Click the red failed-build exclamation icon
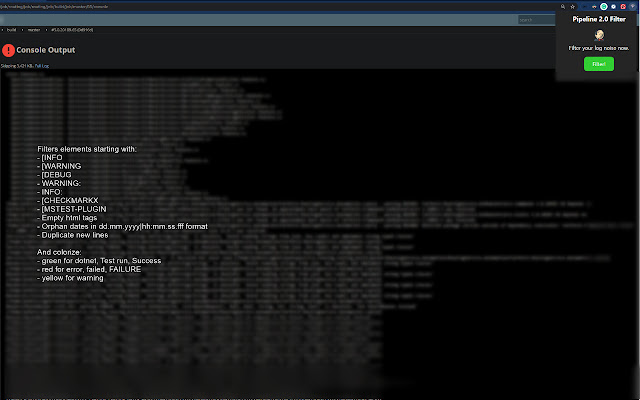640x400 pixels. pos(8,50)
